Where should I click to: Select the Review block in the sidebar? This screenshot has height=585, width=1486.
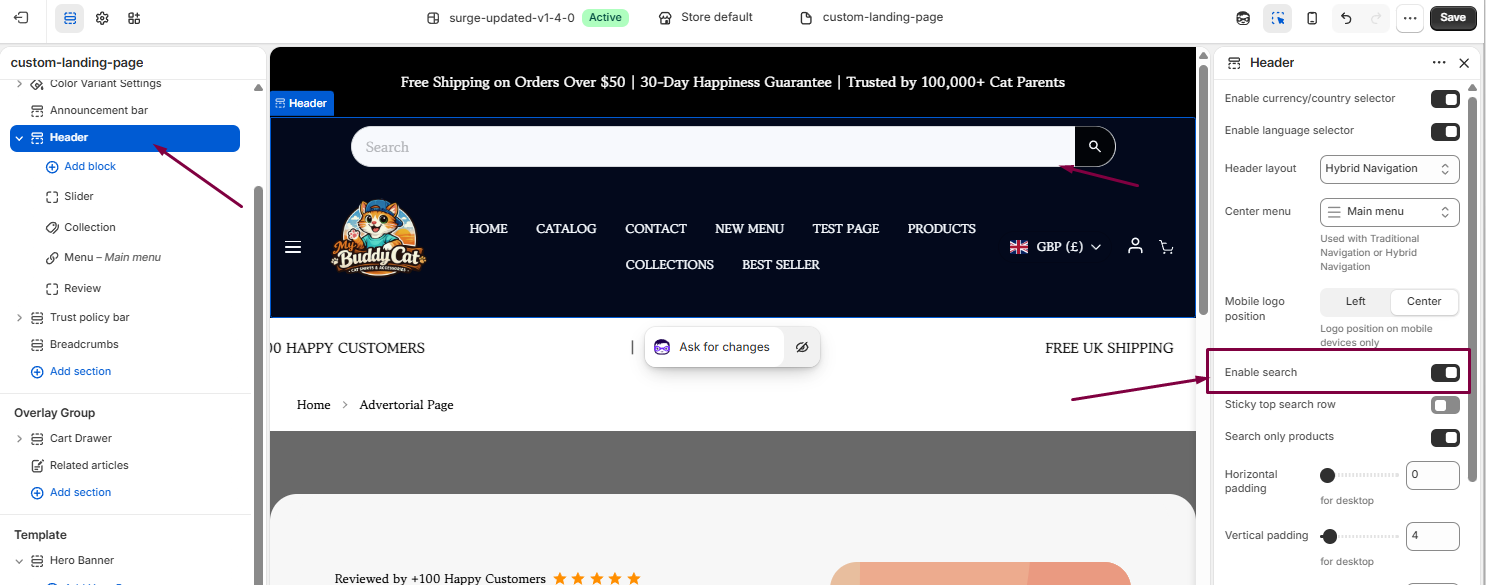82,289
